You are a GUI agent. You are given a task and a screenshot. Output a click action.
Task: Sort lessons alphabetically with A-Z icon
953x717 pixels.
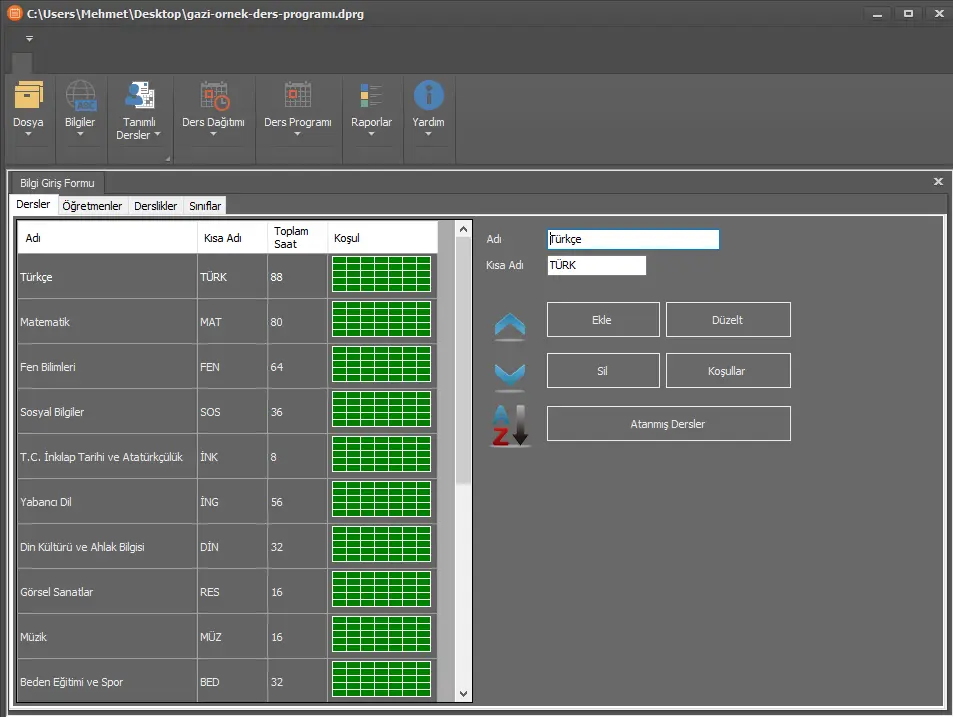click(510, 425)
